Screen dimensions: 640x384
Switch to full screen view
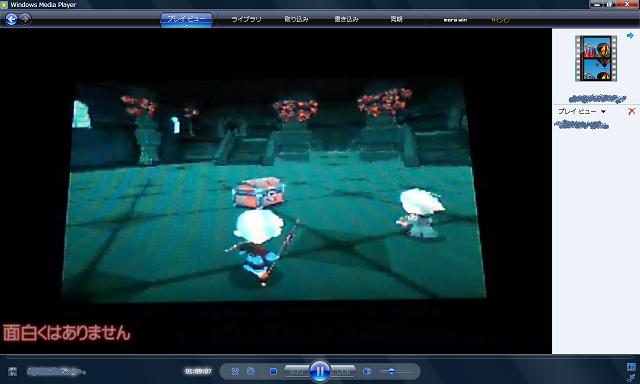click(x=631, y=366)
